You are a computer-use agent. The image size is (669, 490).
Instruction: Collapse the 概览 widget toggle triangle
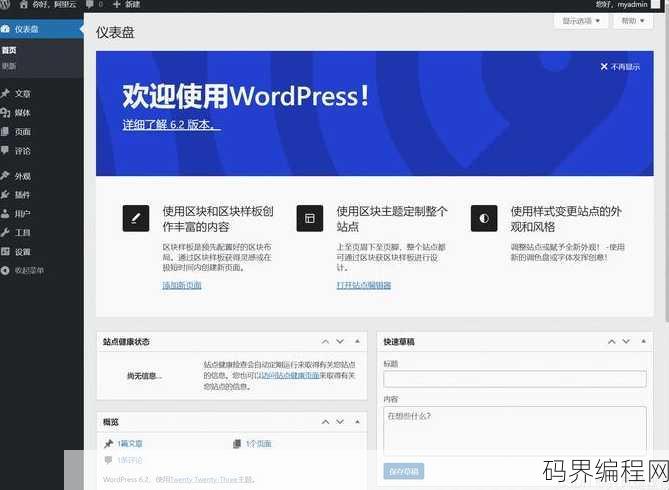click(x=357, y=422)
